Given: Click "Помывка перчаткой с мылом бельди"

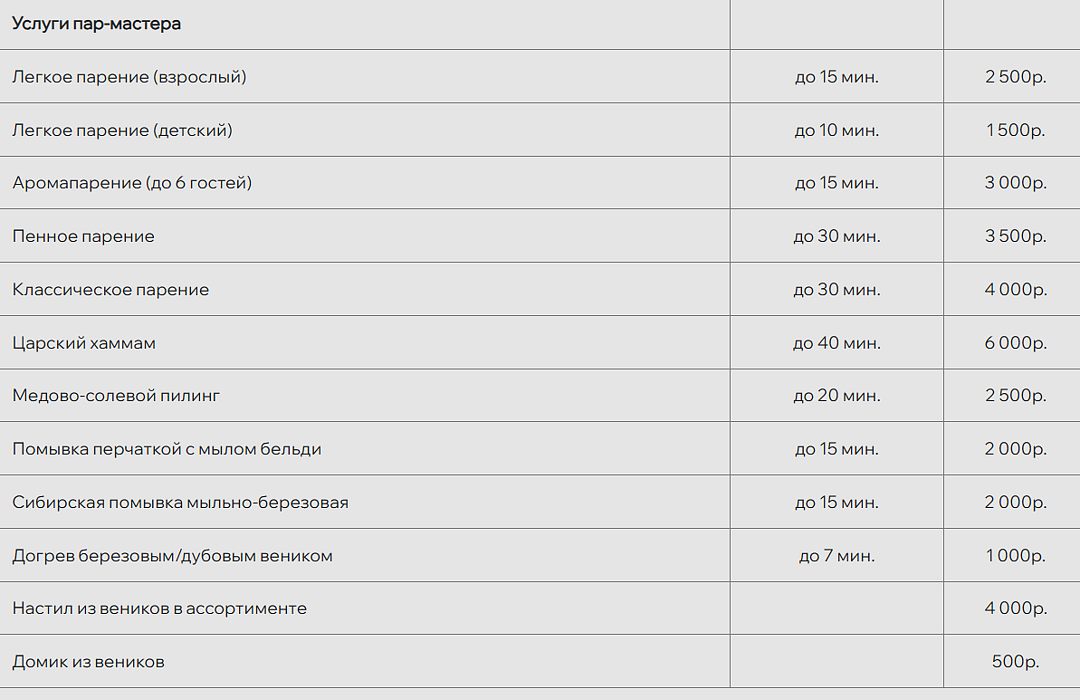Looking at the screenshot, I should (x=167, y=449).
